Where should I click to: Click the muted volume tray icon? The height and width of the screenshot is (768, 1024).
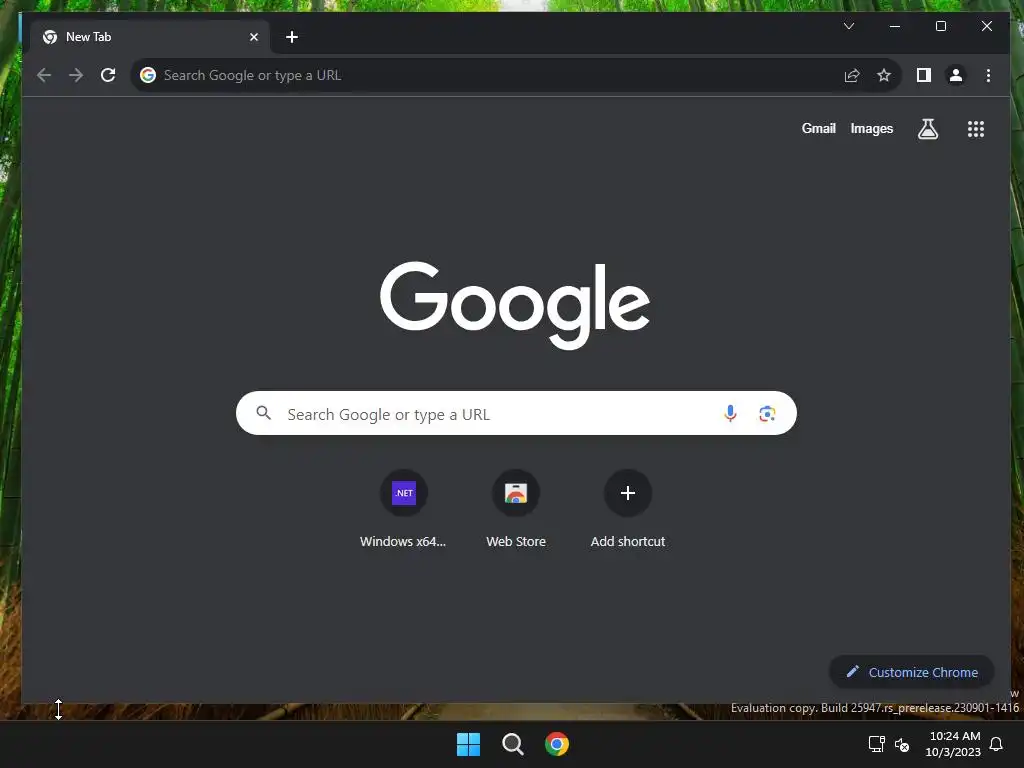tap(902, 744)
